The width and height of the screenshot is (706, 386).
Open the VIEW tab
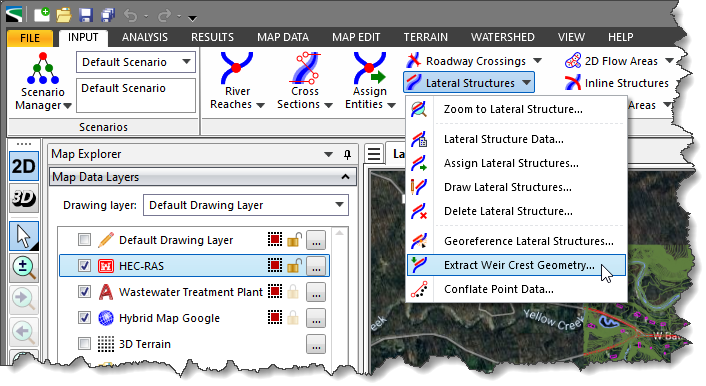coord(571,37)
